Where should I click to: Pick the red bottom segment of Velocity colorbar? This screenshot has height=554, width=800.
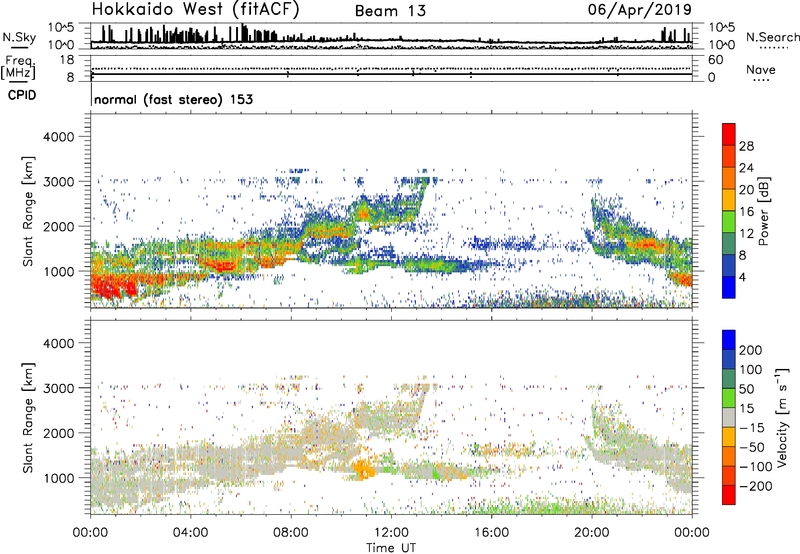(x=729, y=495)
